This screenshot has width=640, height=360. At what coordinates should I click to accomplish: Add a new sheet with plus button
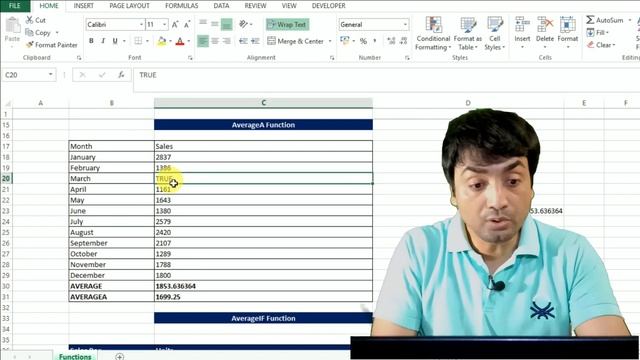[x=119, y=357]
